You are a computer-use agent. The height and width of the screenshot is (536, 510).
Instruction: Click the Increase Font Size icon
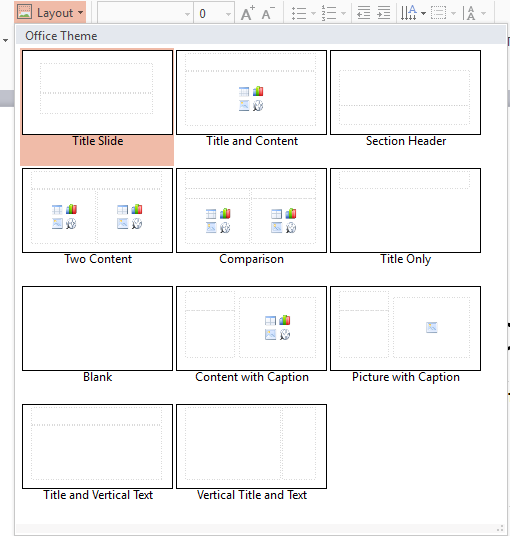click(x=247, y=13)
